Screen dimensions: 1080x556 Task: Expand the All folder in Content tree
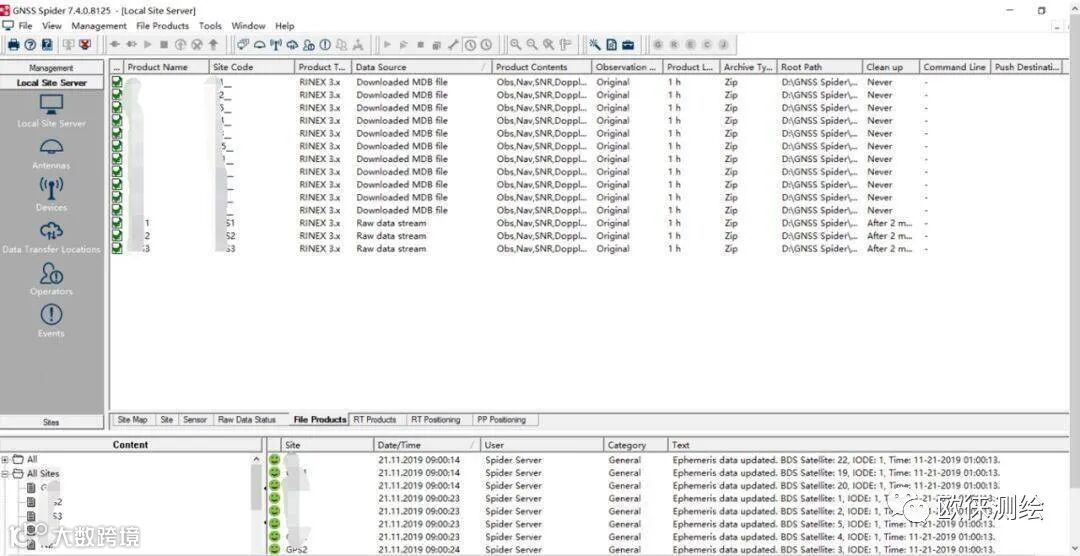[6, 460]
